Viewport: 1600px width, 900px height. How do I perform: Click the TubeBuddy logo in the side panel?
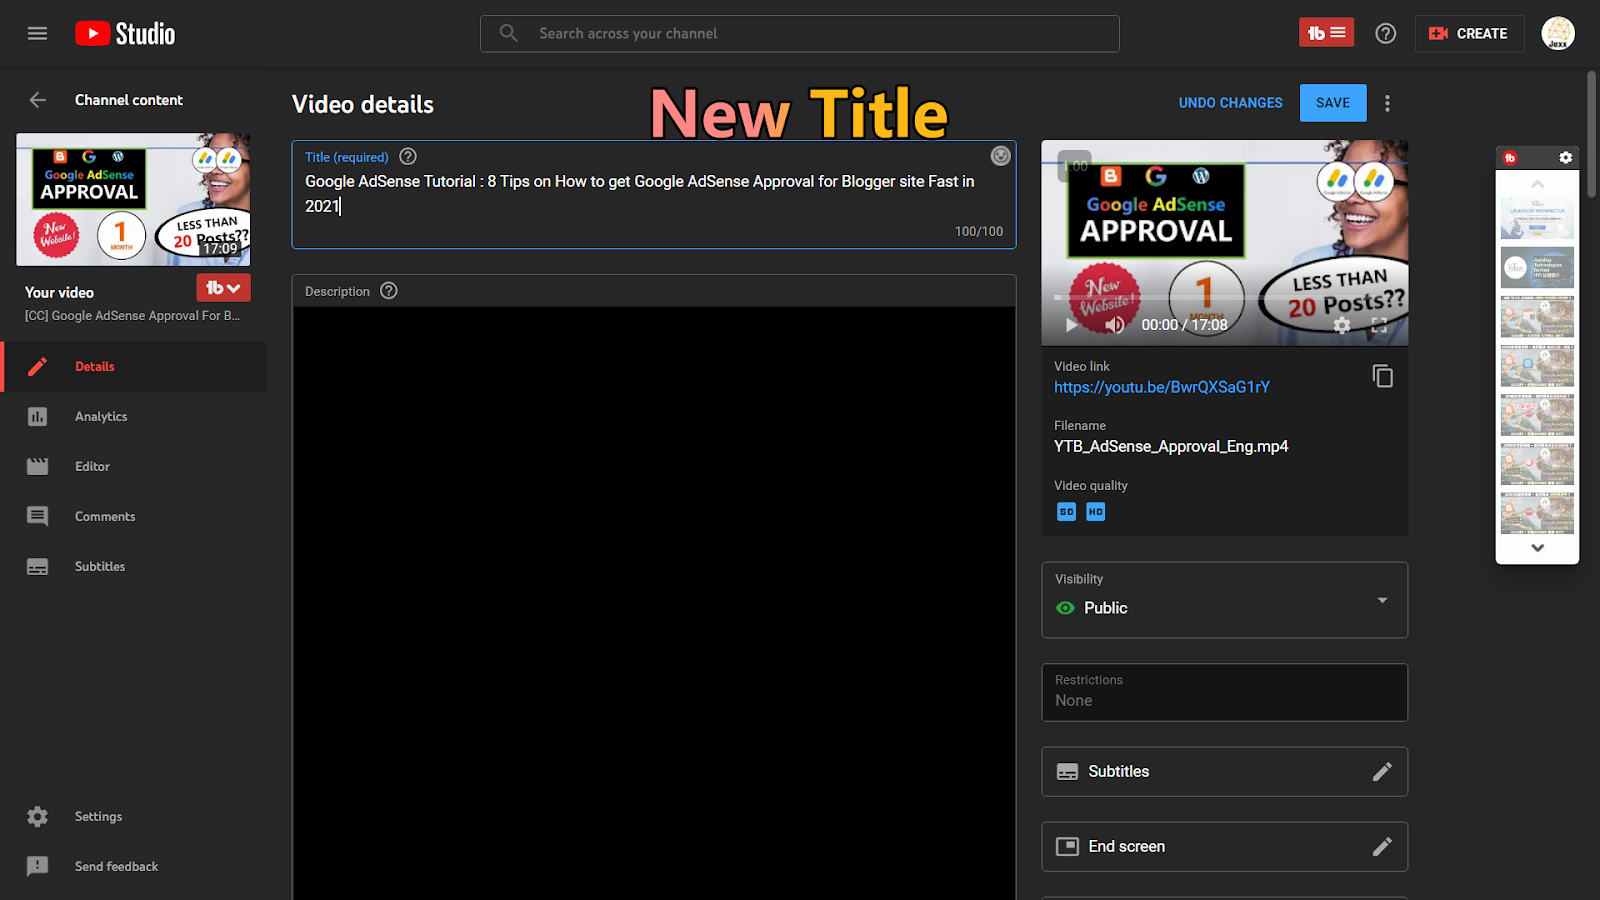click(1510, 158)
